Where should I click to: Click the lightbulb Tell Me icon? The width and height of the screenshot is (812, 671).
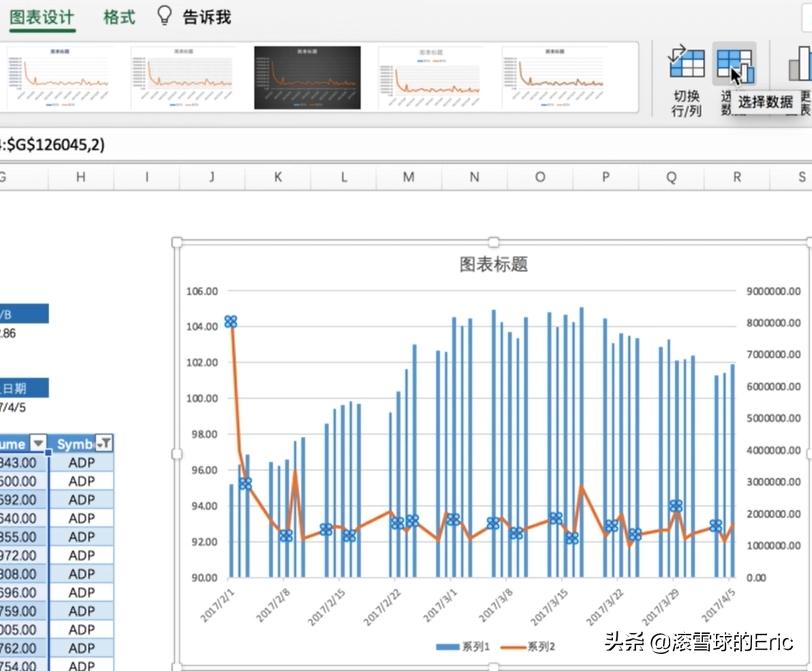tap(165, 15)
